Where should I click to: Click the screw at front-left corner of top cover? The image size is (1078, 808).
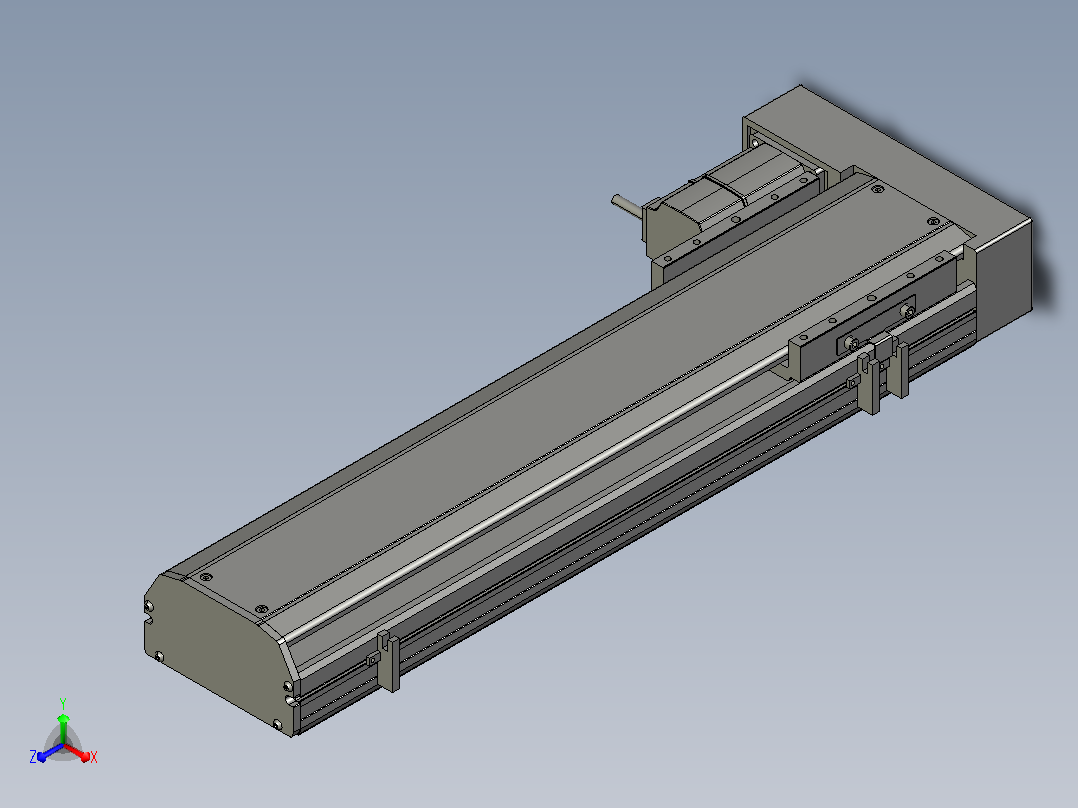pyautogui.click(x=204, y=578)
